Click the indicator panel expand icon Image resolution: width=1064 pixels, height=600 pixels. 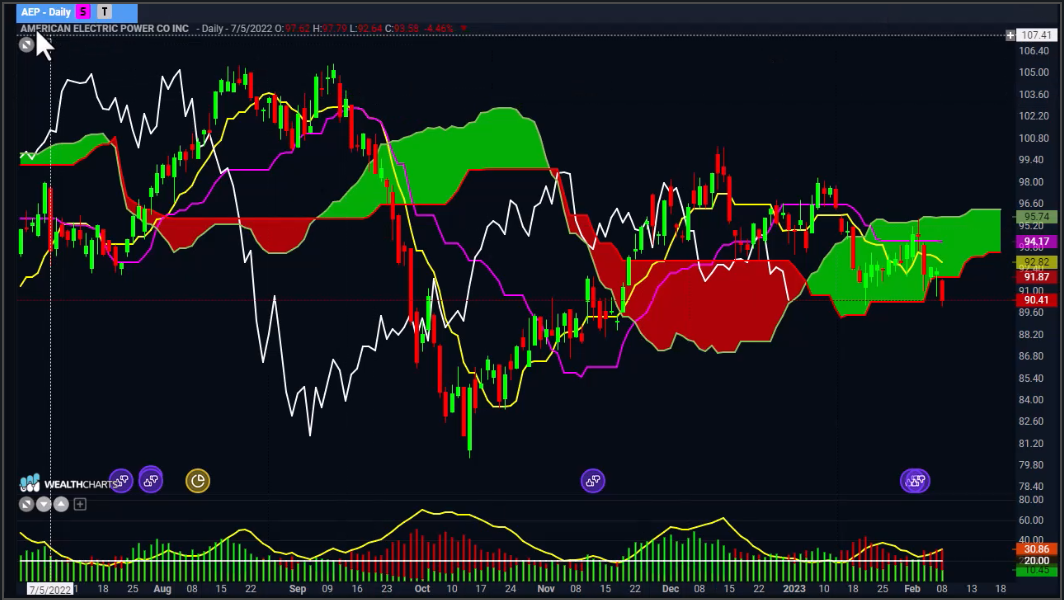26,504
